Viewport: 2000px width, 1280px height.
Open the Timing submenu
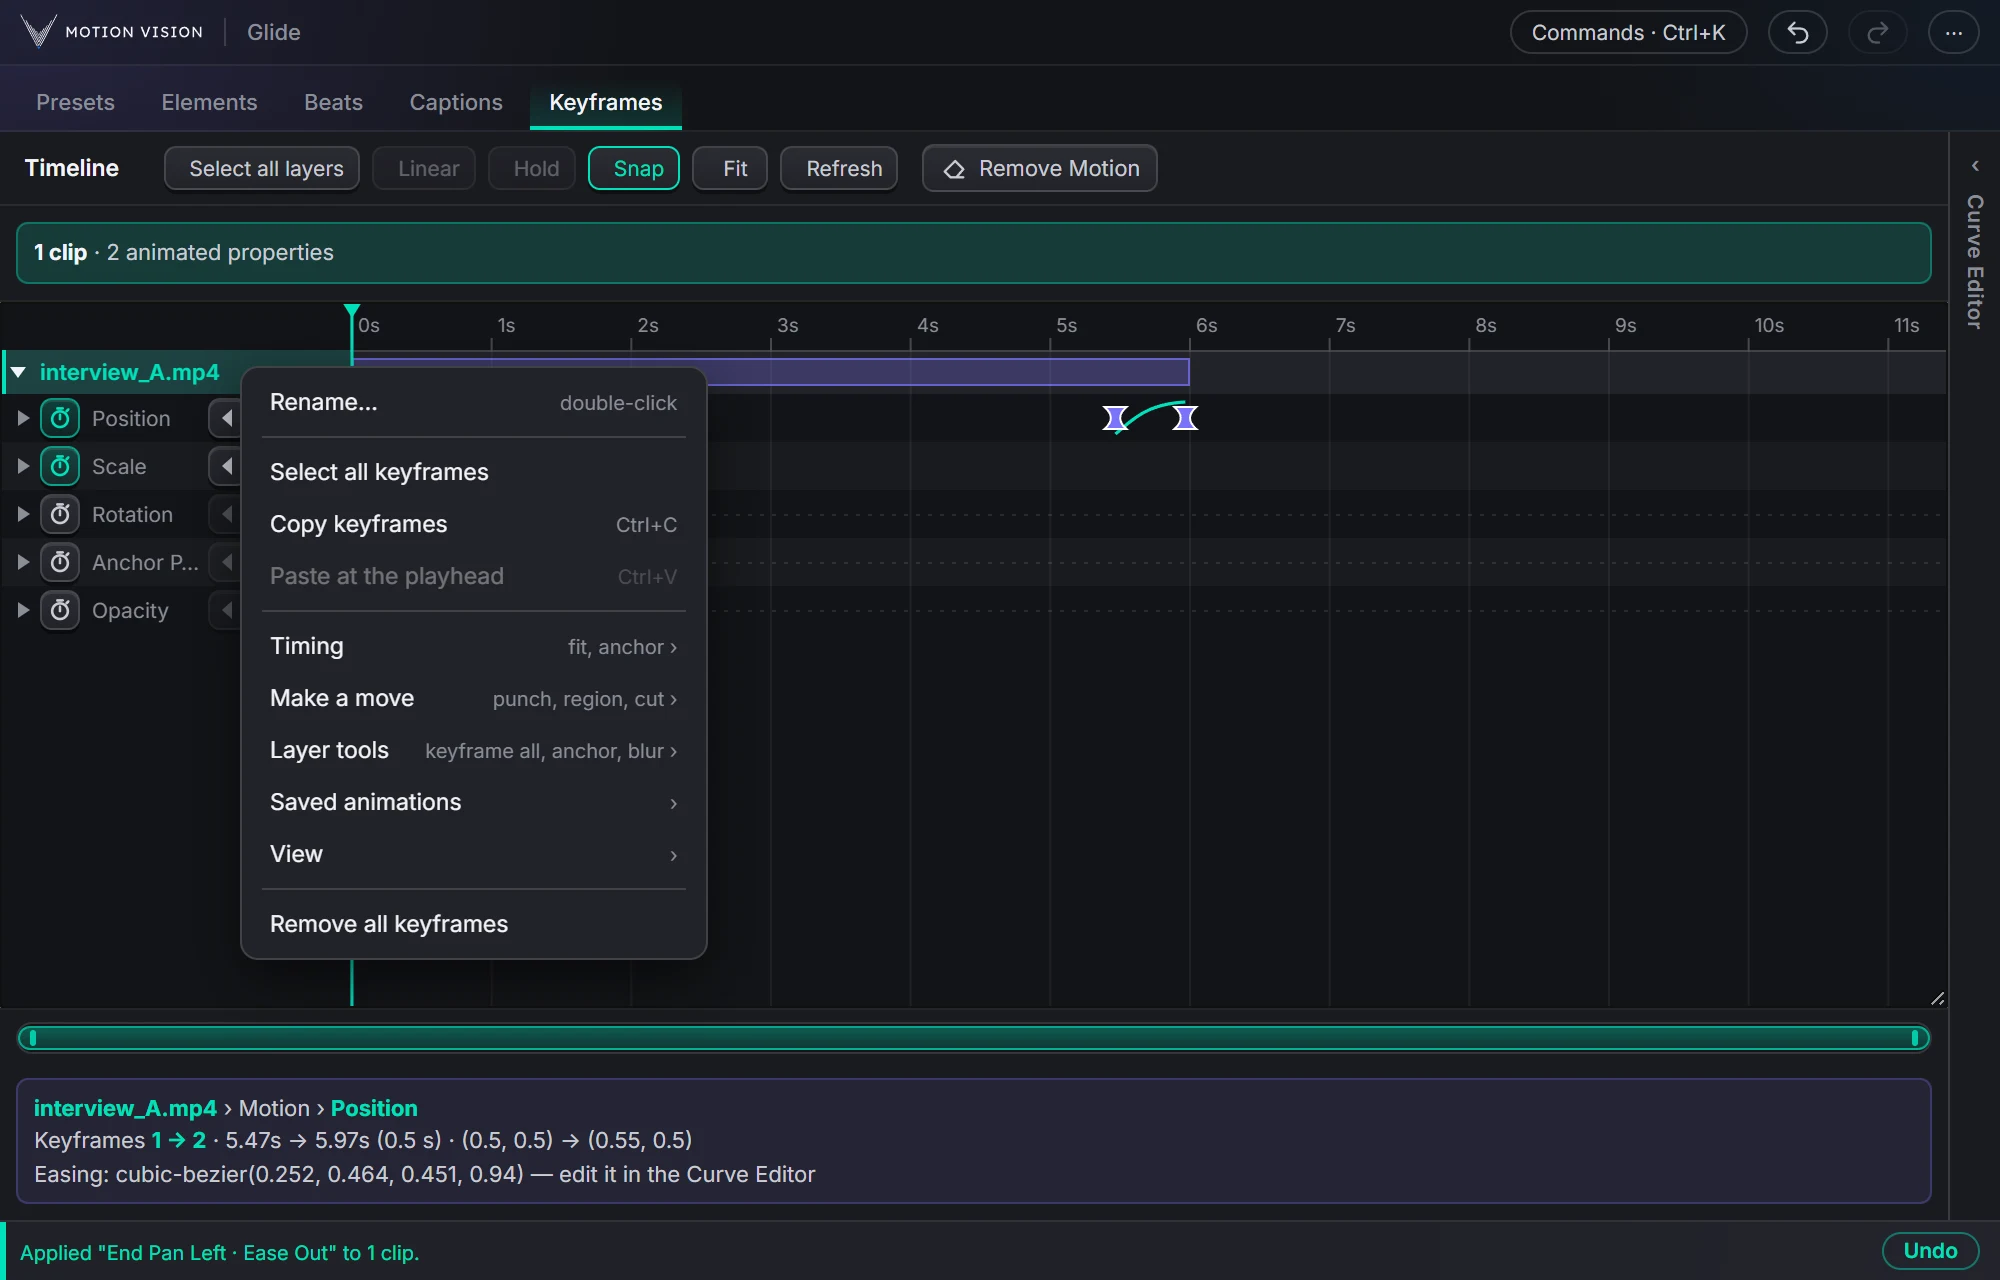(474, 646)
